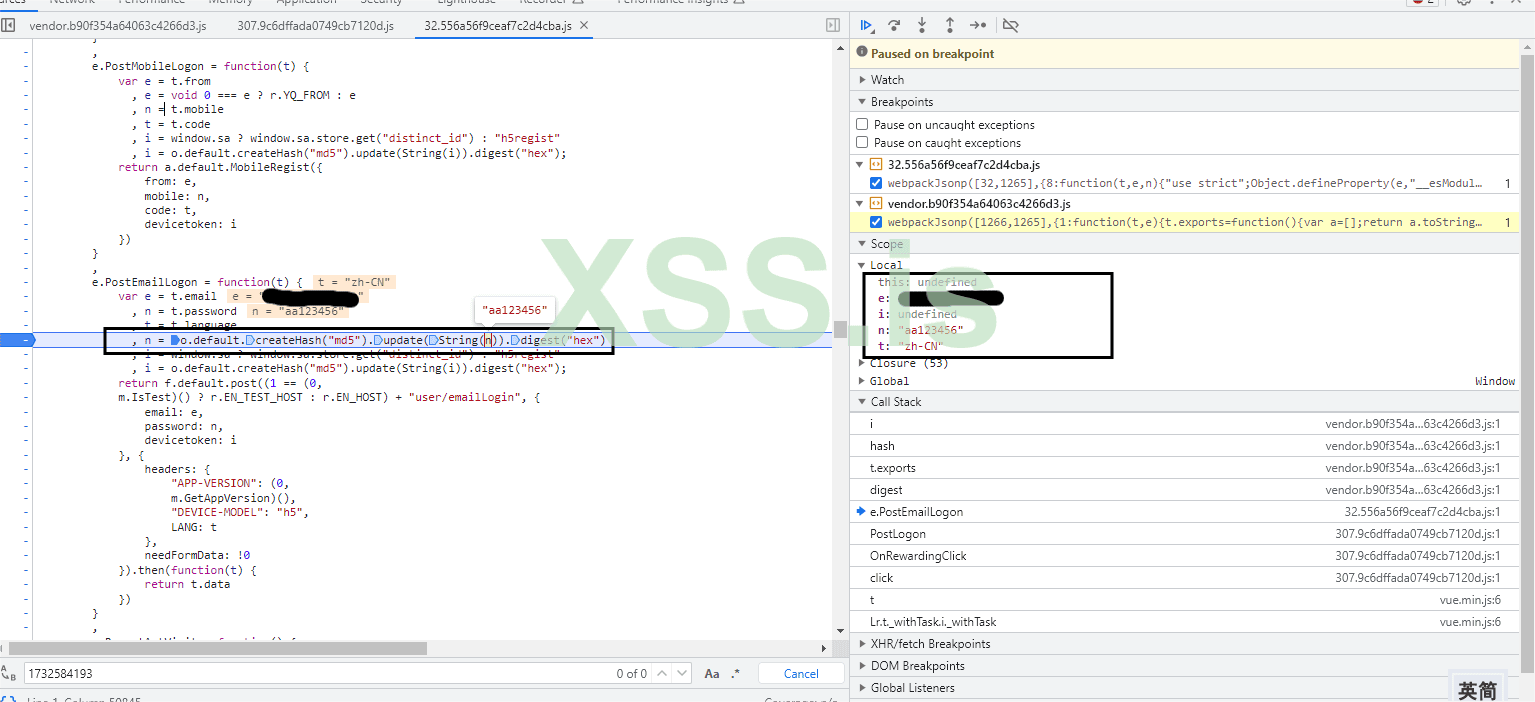
Task: Step out of current function
Action: coord(950,25)
